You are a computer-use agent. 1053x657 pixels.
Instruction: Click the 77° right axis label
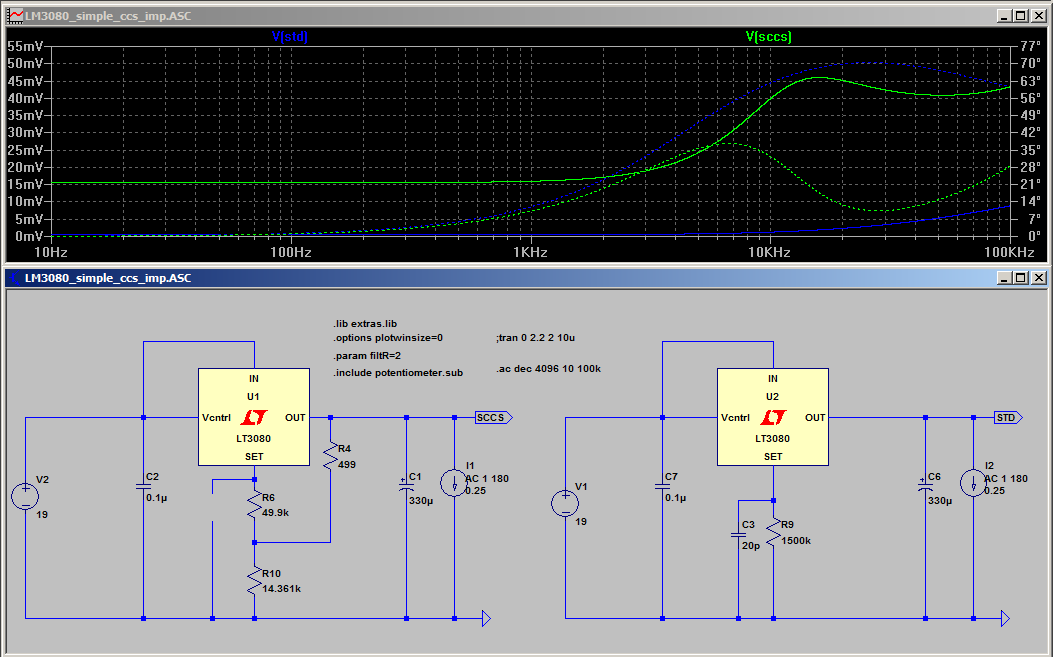click(1030, 46)
